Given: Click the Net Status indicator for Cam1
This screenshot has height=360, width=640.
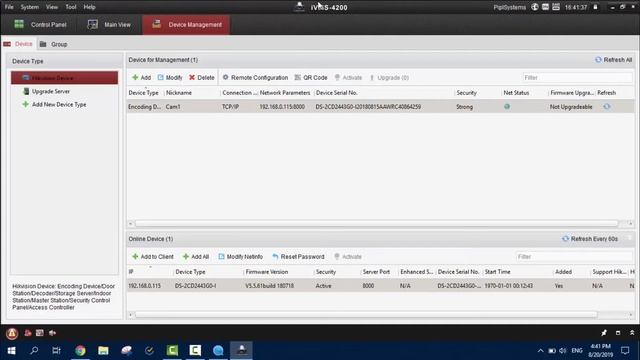Looking at the screenshot, I should pyautogui.click(x=507, y=107).
